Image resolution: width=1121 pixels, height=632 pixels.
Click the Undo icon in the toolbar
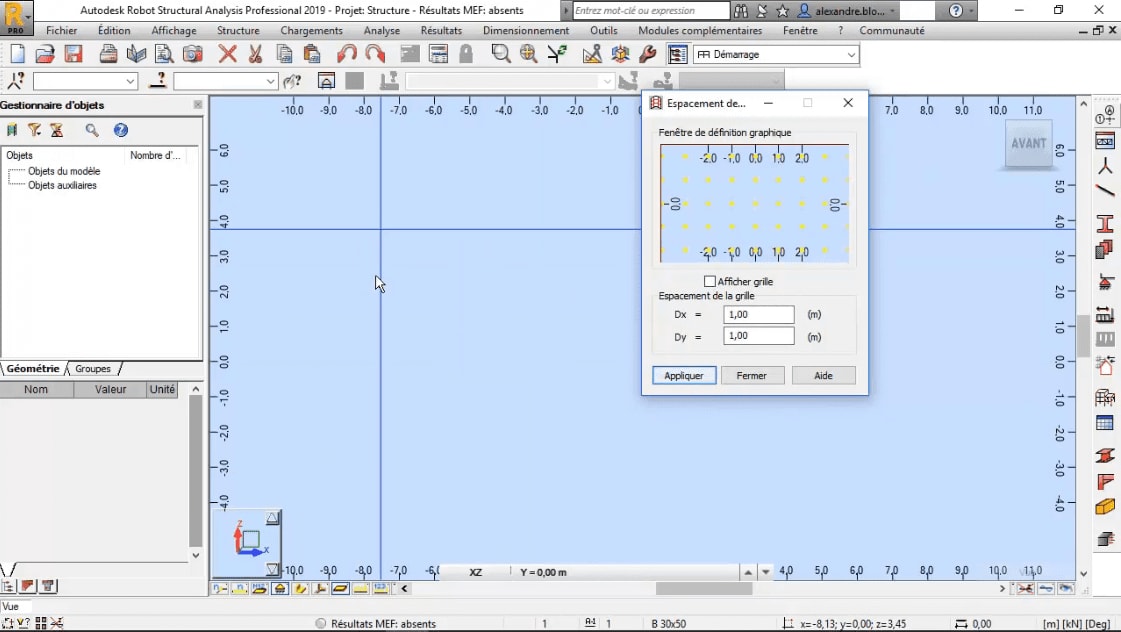coord(348,54)
